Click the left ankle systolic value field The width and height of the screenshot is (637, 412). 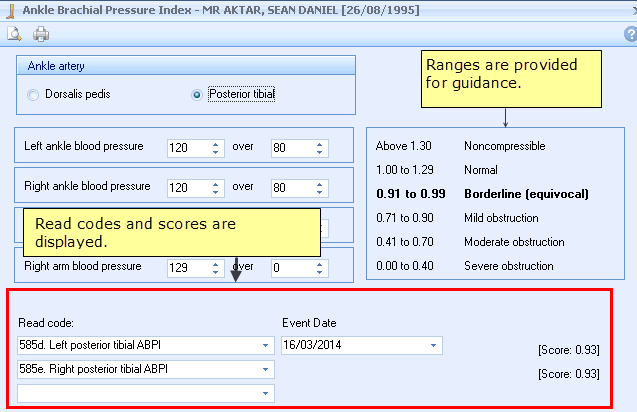click(187, 147)
